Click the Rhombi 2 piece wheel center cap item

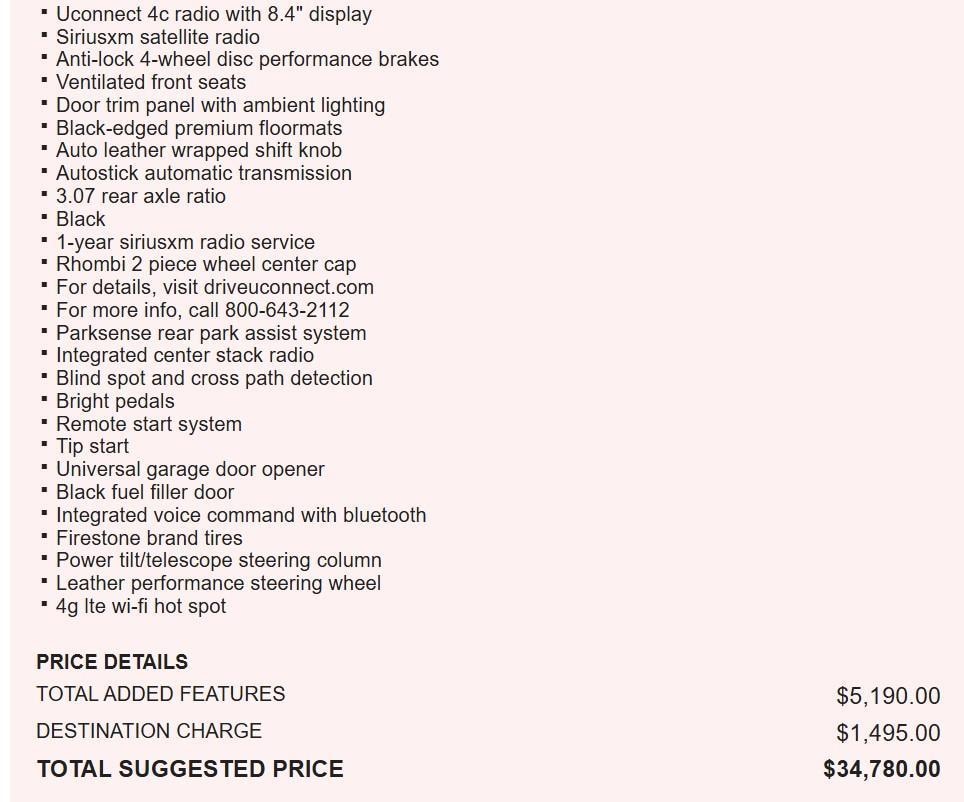pos(205,264)
